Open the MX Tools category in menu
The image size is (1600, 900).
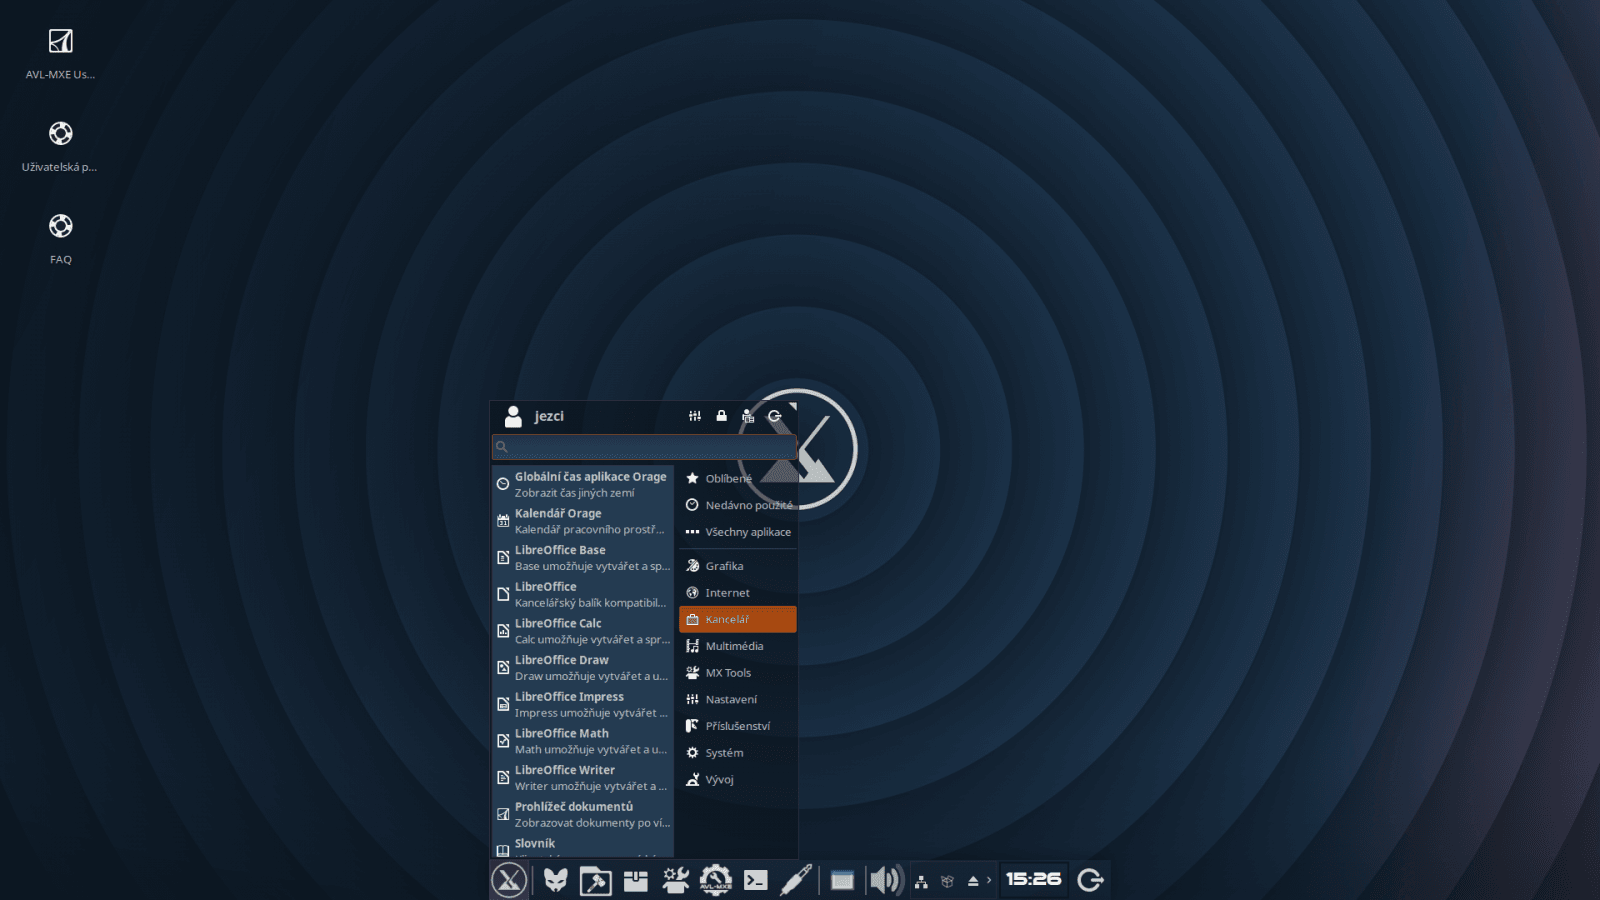pos(728,673)
